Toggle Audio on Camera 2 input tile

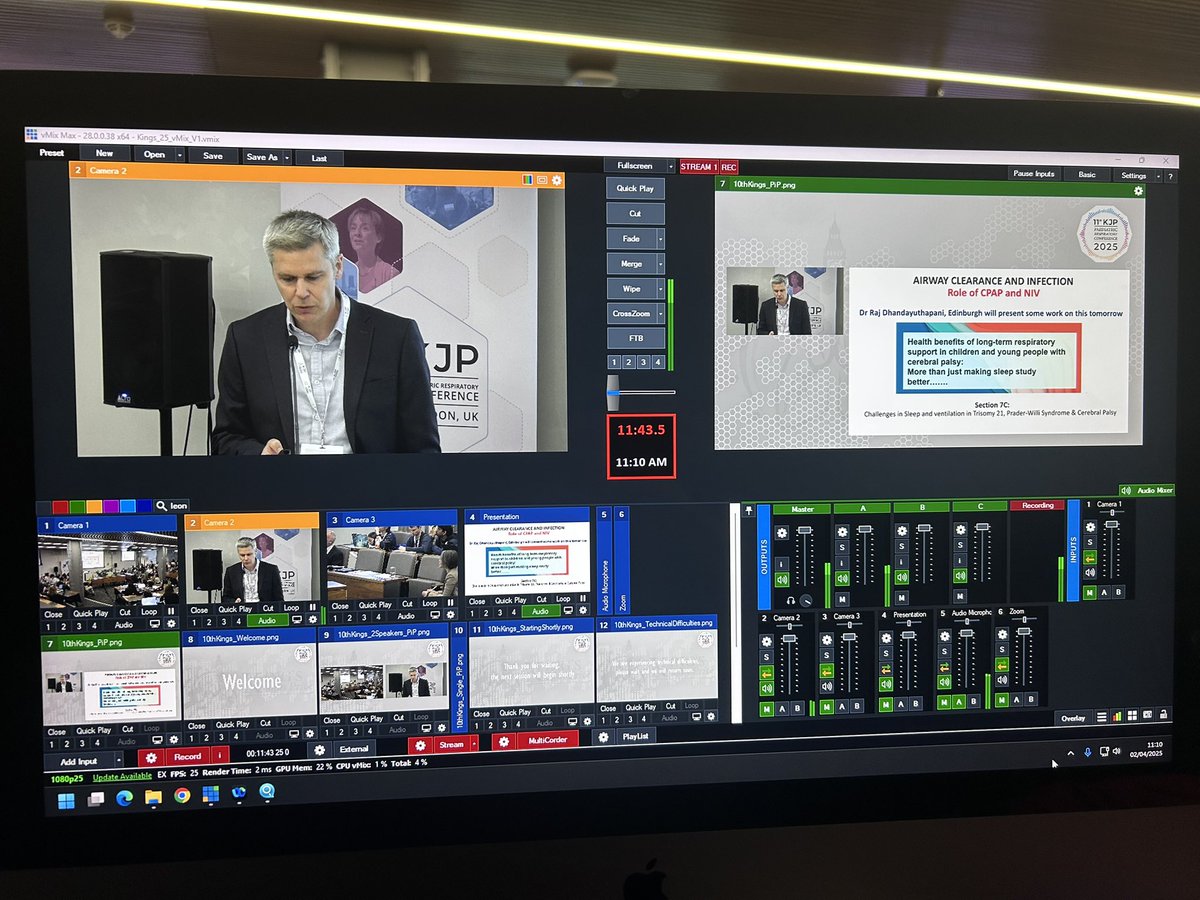click(267, 620)
